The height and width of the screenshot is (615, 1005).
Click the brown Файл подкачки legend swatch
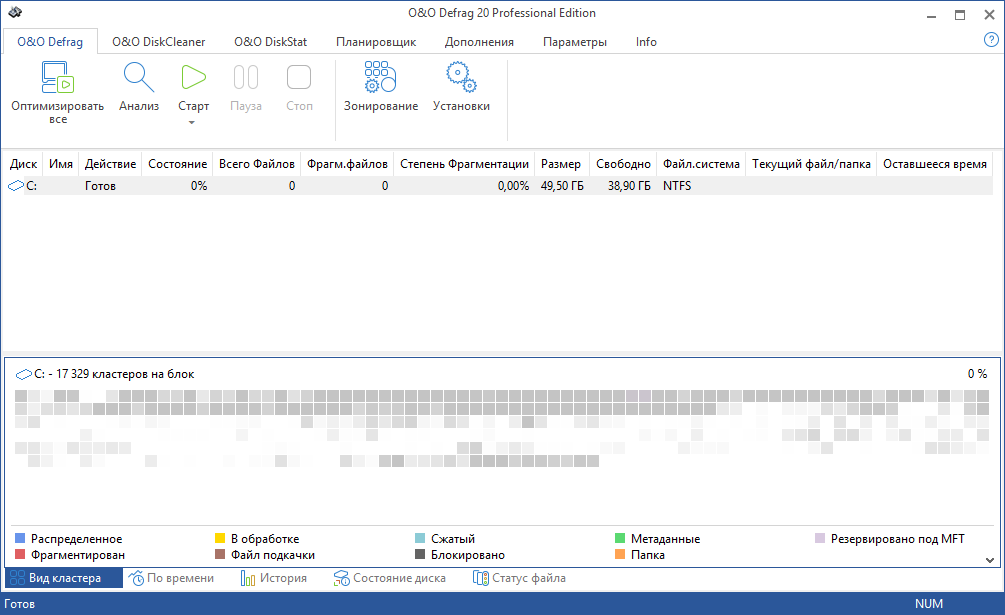[220, 554]
